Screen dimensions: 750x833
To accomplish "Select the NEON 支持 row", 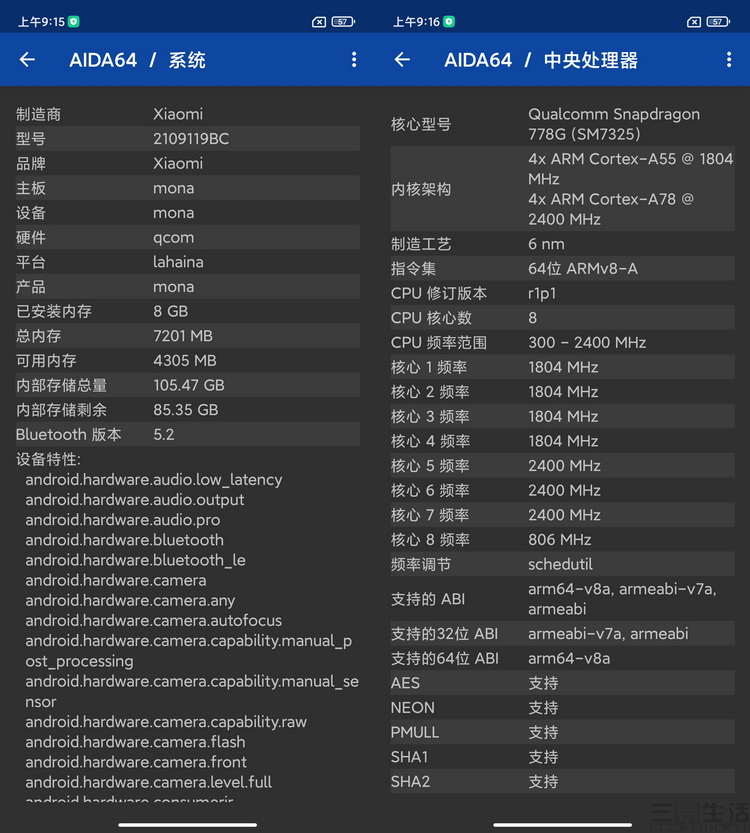I will [562, 708].
